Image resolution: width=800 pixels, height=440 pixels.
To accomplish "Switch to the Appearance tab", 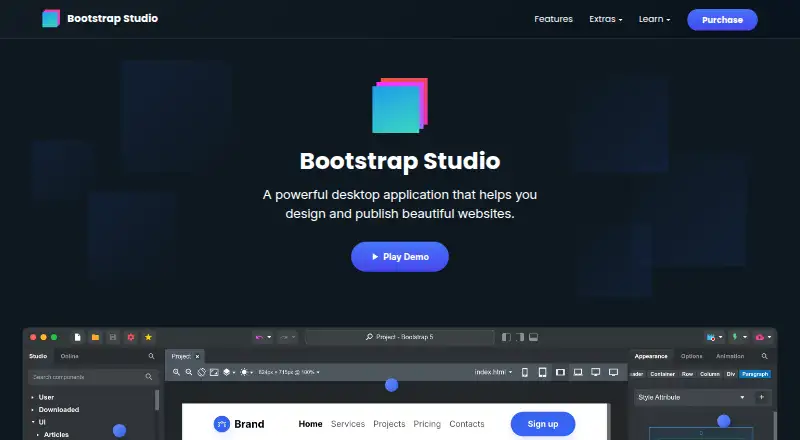I will (x=651, y=356).
